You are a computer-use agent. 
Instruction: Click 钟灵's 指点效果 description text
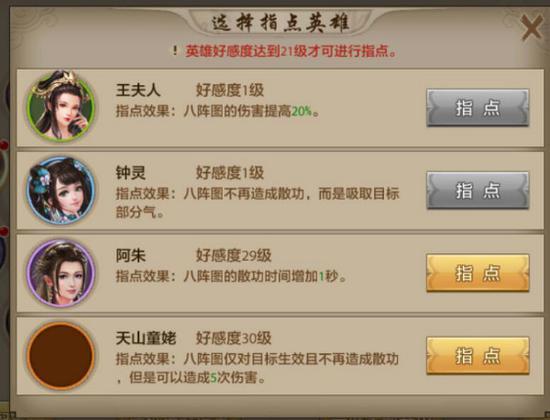[x=258, y=203]
